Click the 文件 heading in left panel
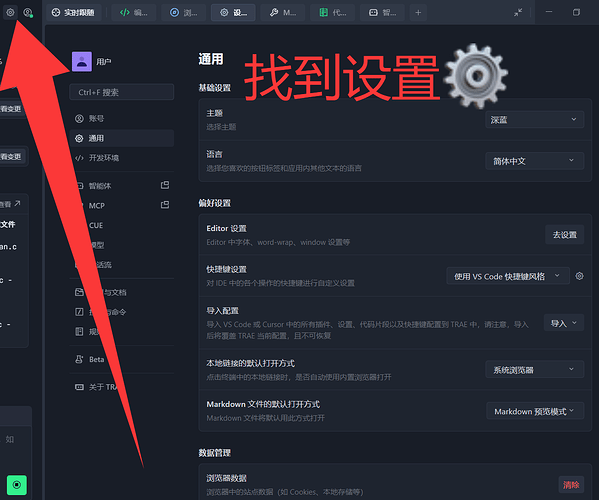Image resolution: width=599 pixels, height=500 pixels. (x=8, y=224)
